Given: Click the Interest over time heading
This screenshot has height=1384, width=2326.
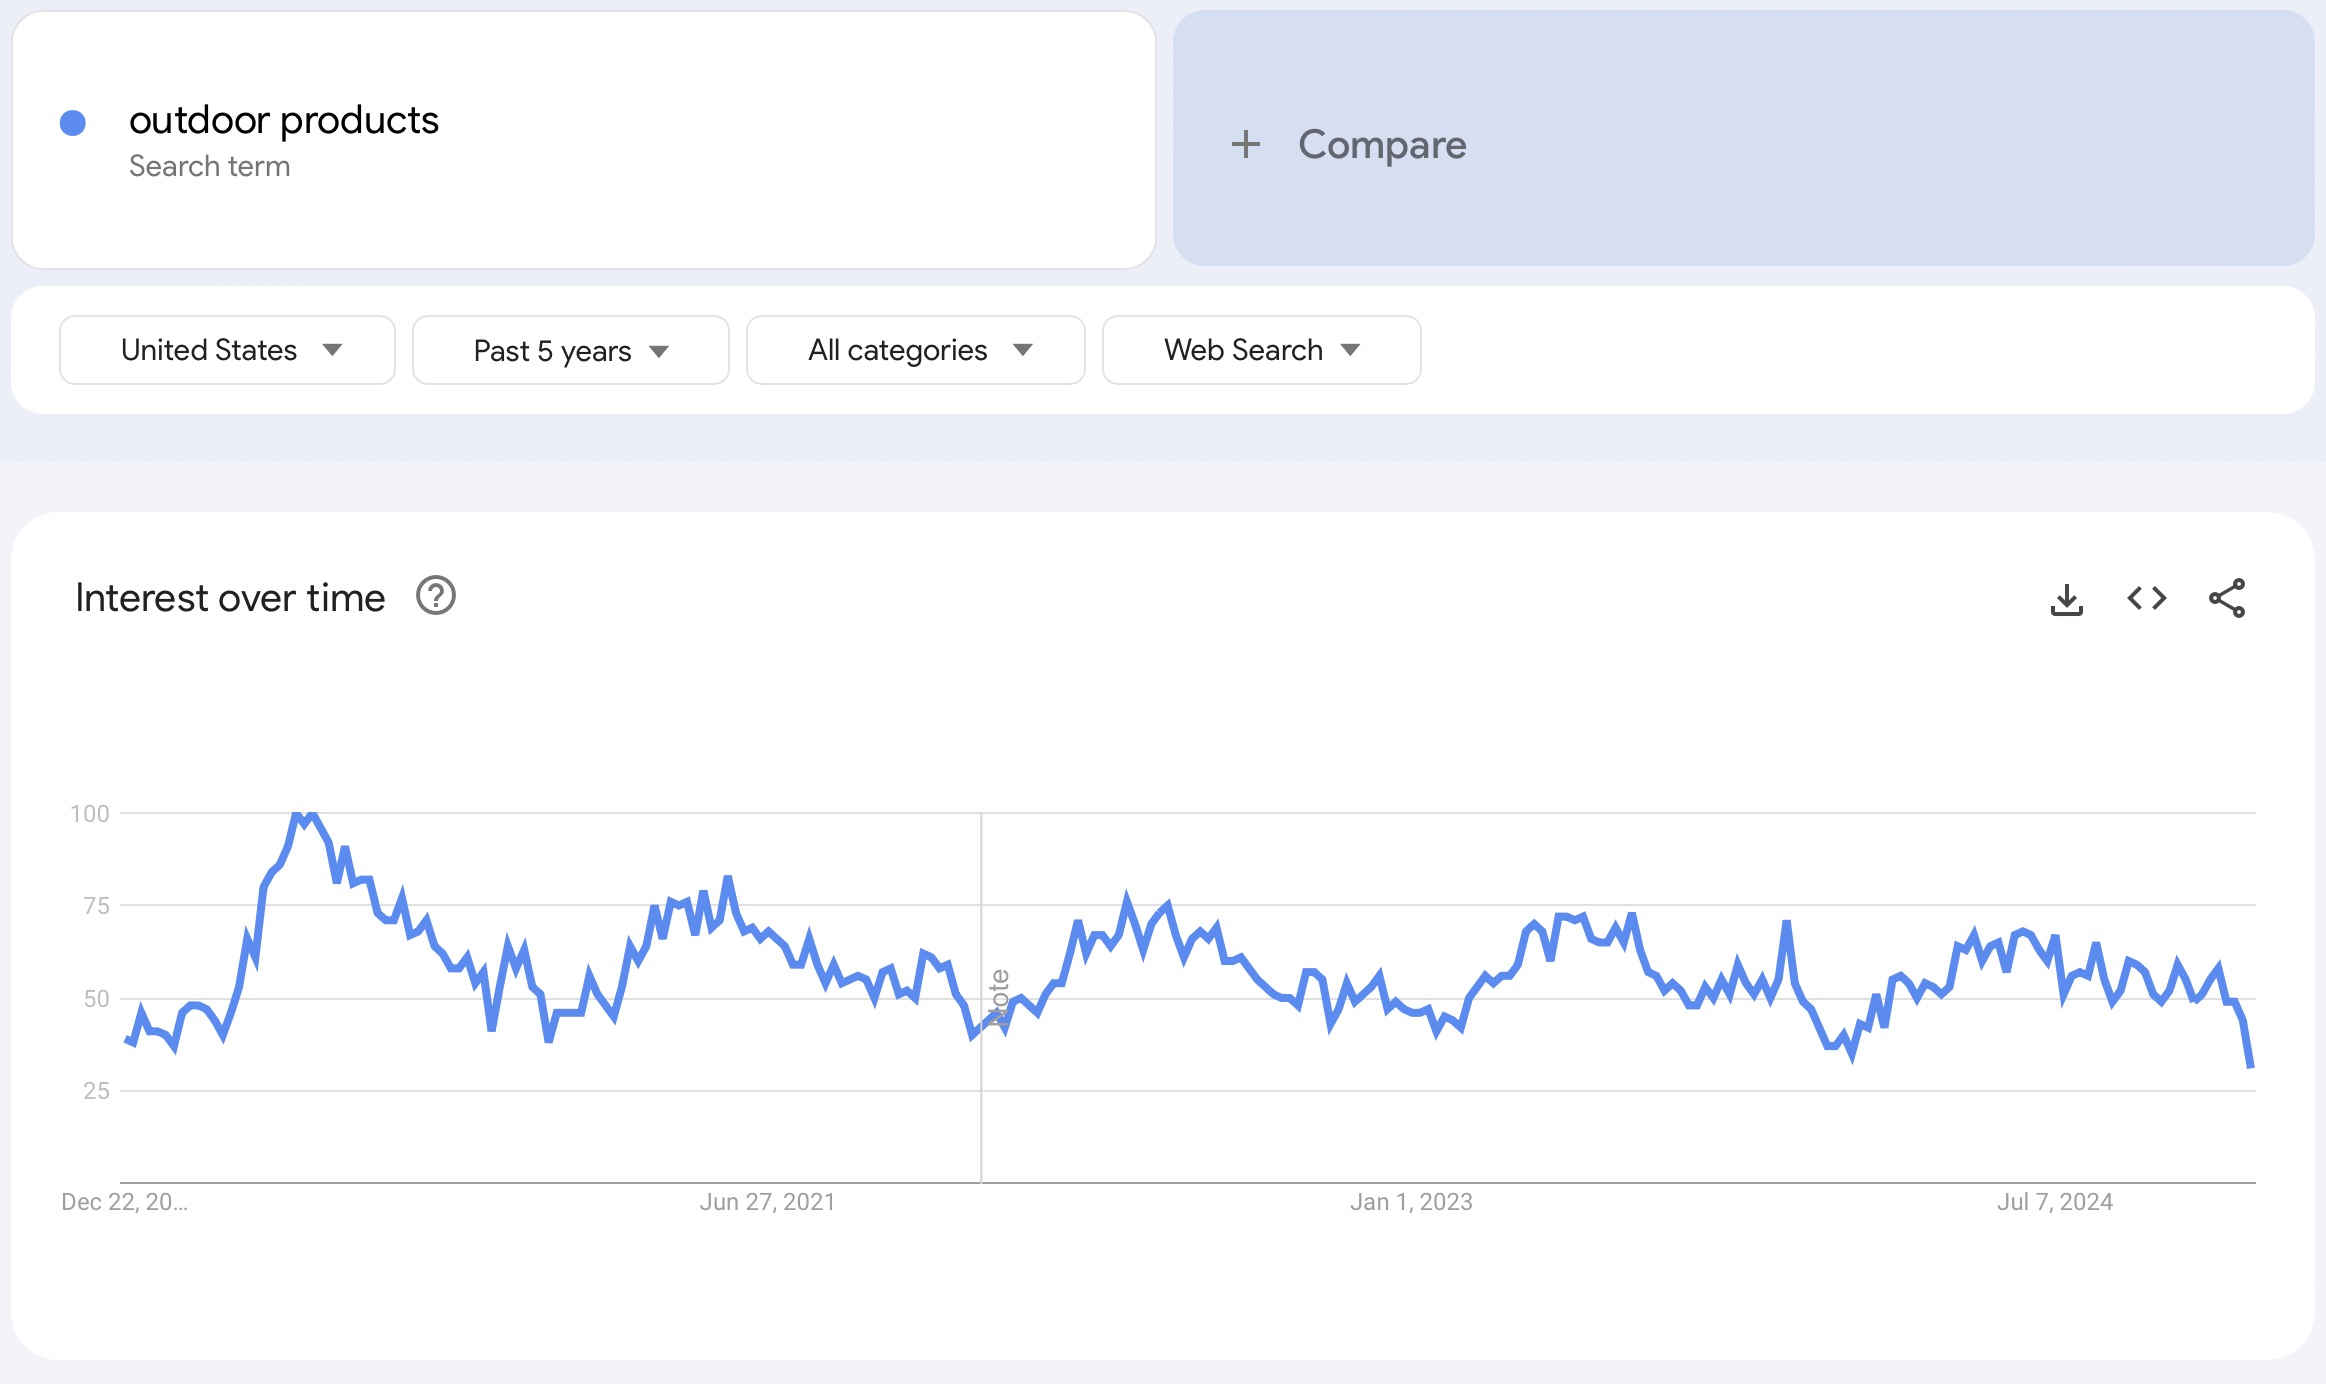Looking at the screenshot, I should pos(230,596).
